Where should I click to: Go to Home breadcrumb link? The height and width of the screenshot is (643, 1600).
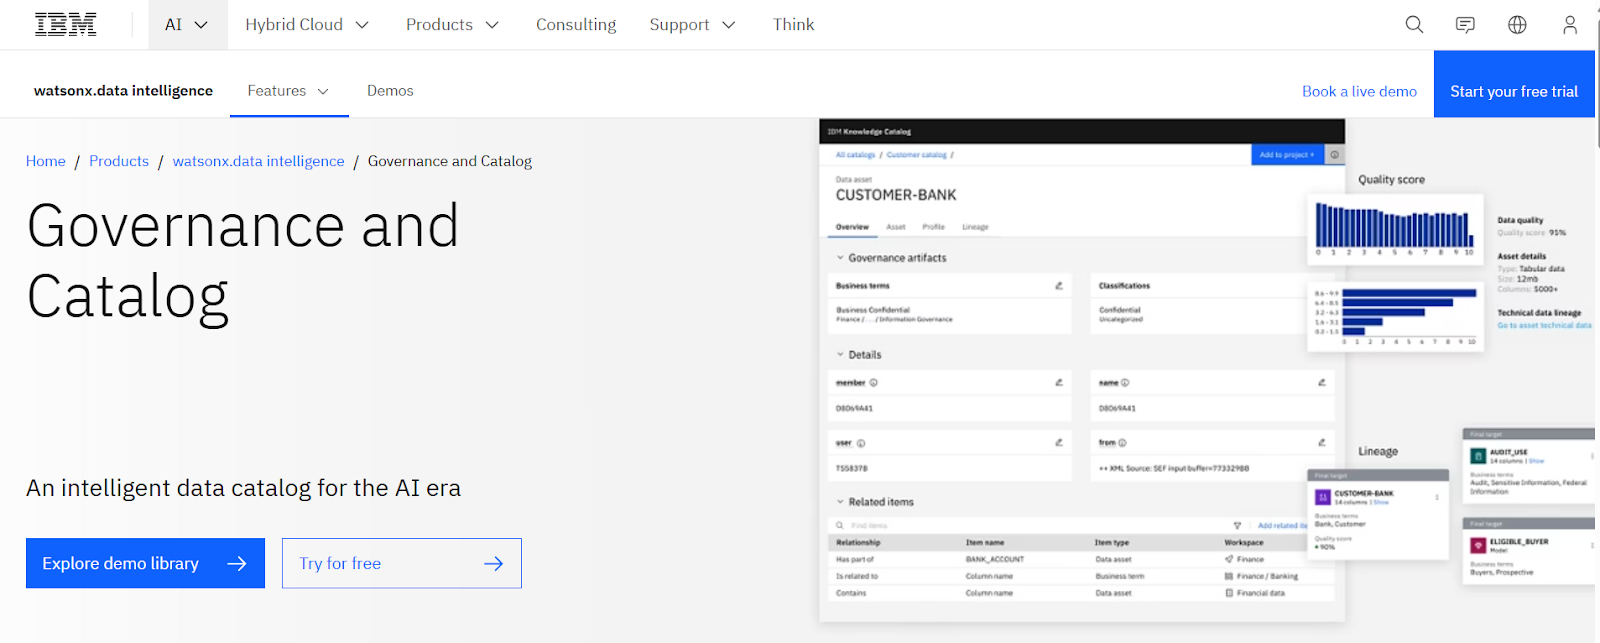click(x=46, y=161)
